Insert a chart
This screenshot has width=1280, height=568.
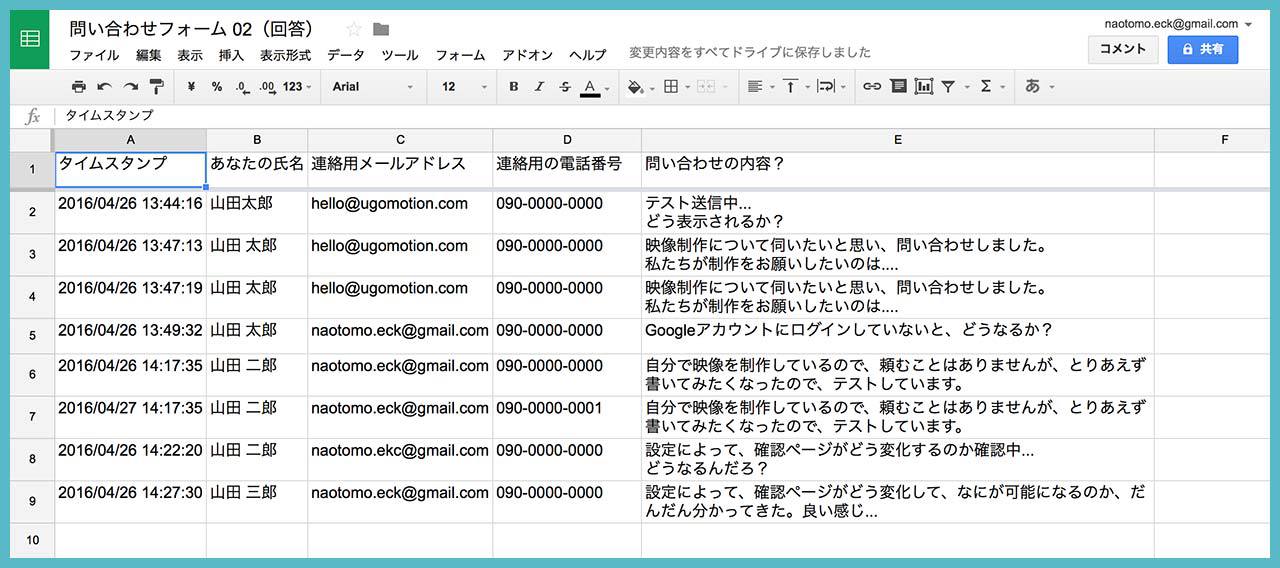click(923, 87)
